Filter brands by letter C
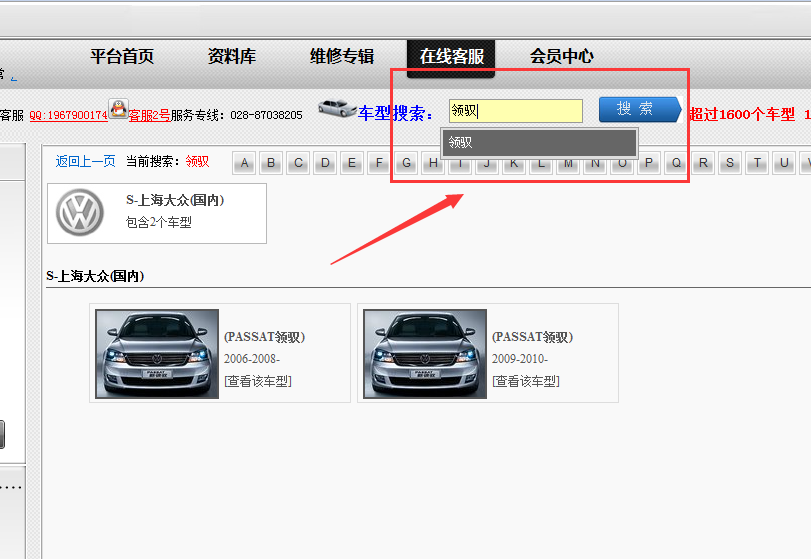This screenshot has width=811, height=559. point(298,163)
